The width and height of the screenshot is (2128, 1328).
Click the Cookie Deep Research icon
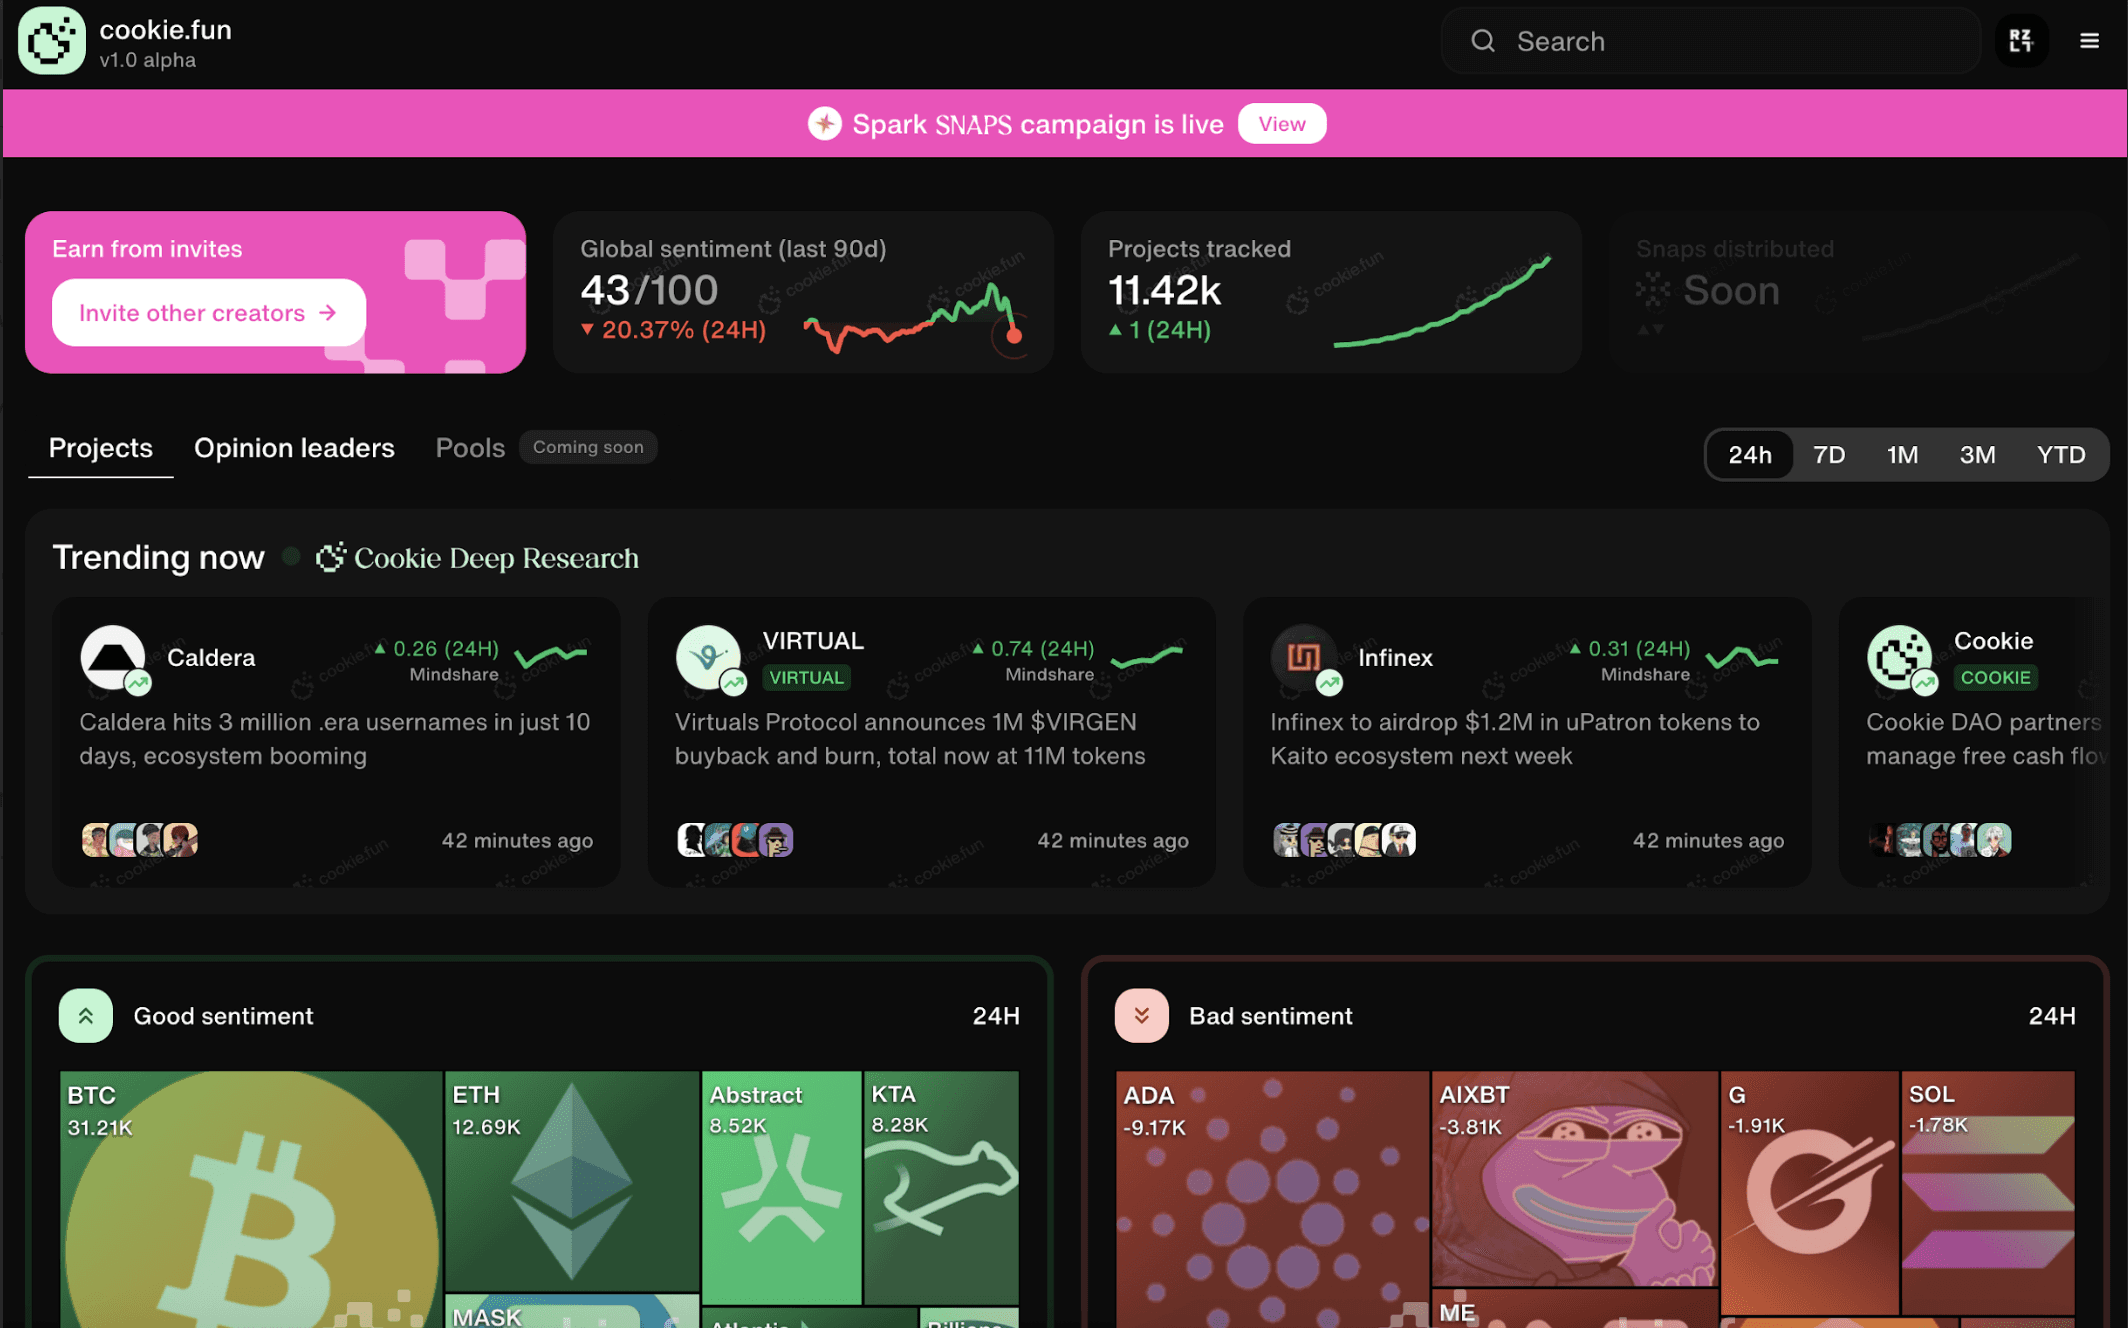332,557
